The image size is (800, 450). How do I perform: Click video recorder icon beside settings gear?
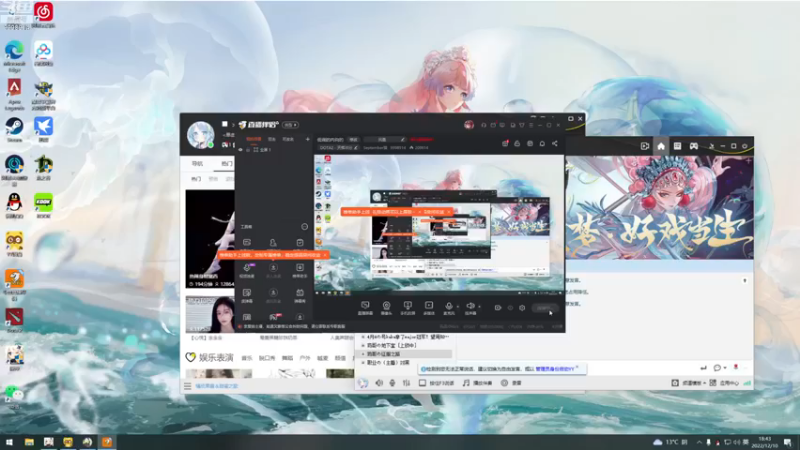pyautogui.click(x=498, y=308)
